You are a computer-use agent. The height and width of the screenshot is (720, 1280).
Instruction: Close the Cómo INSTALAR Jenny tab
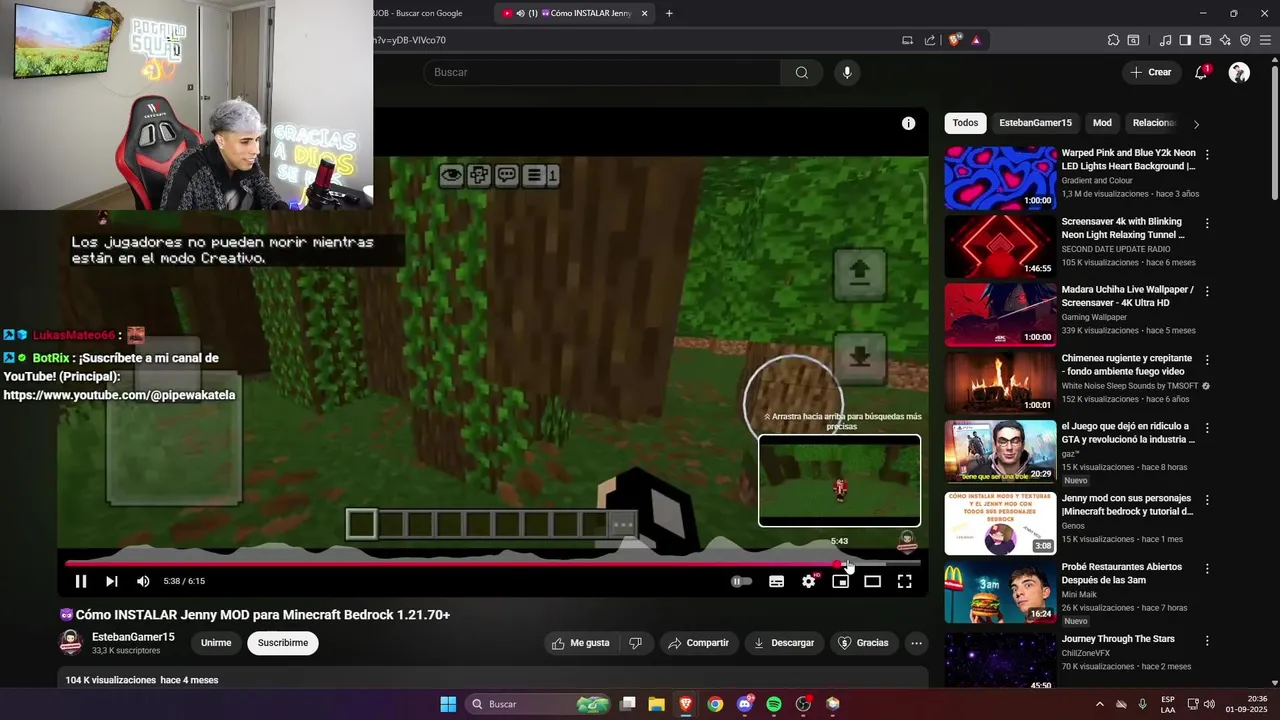pos(644,13)
